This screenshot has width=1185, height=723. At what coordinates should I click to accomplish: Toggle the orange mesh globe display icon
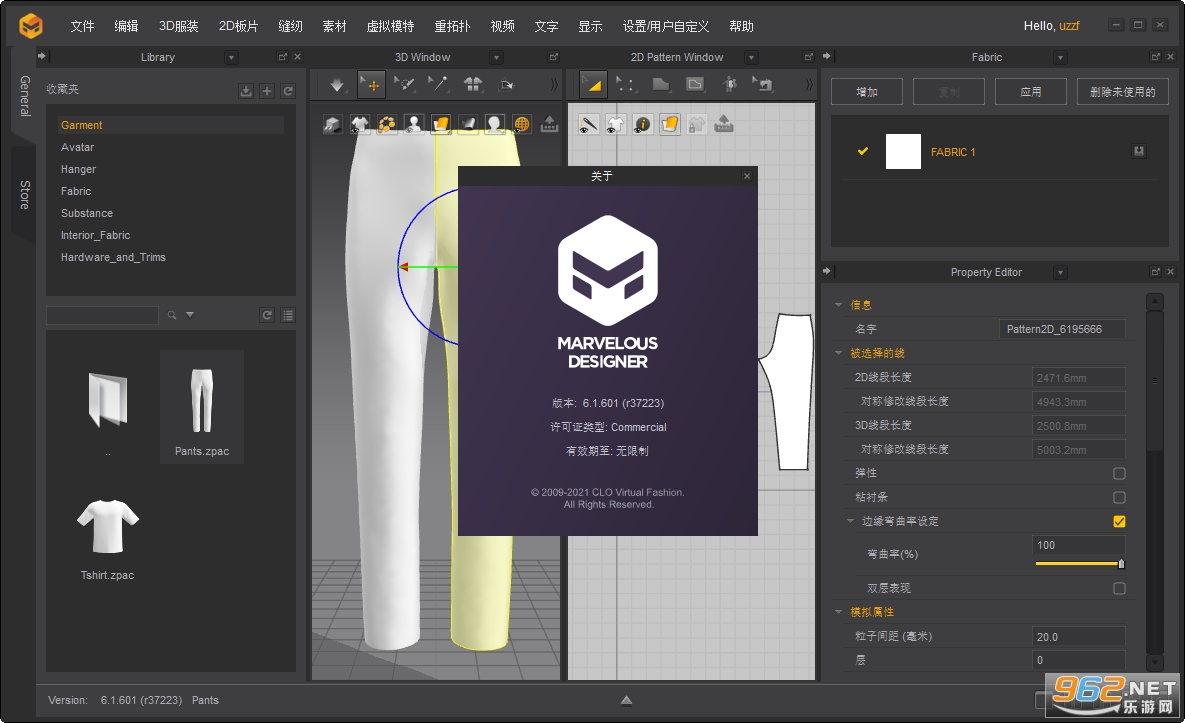click(521, 125)
